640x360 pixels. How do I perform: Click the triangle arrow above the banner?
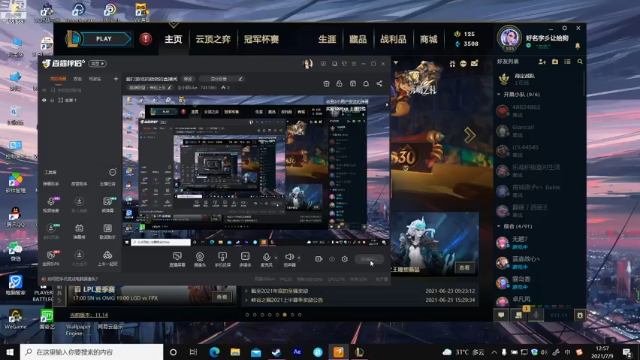pyautogui.click(x=396, y=63)
